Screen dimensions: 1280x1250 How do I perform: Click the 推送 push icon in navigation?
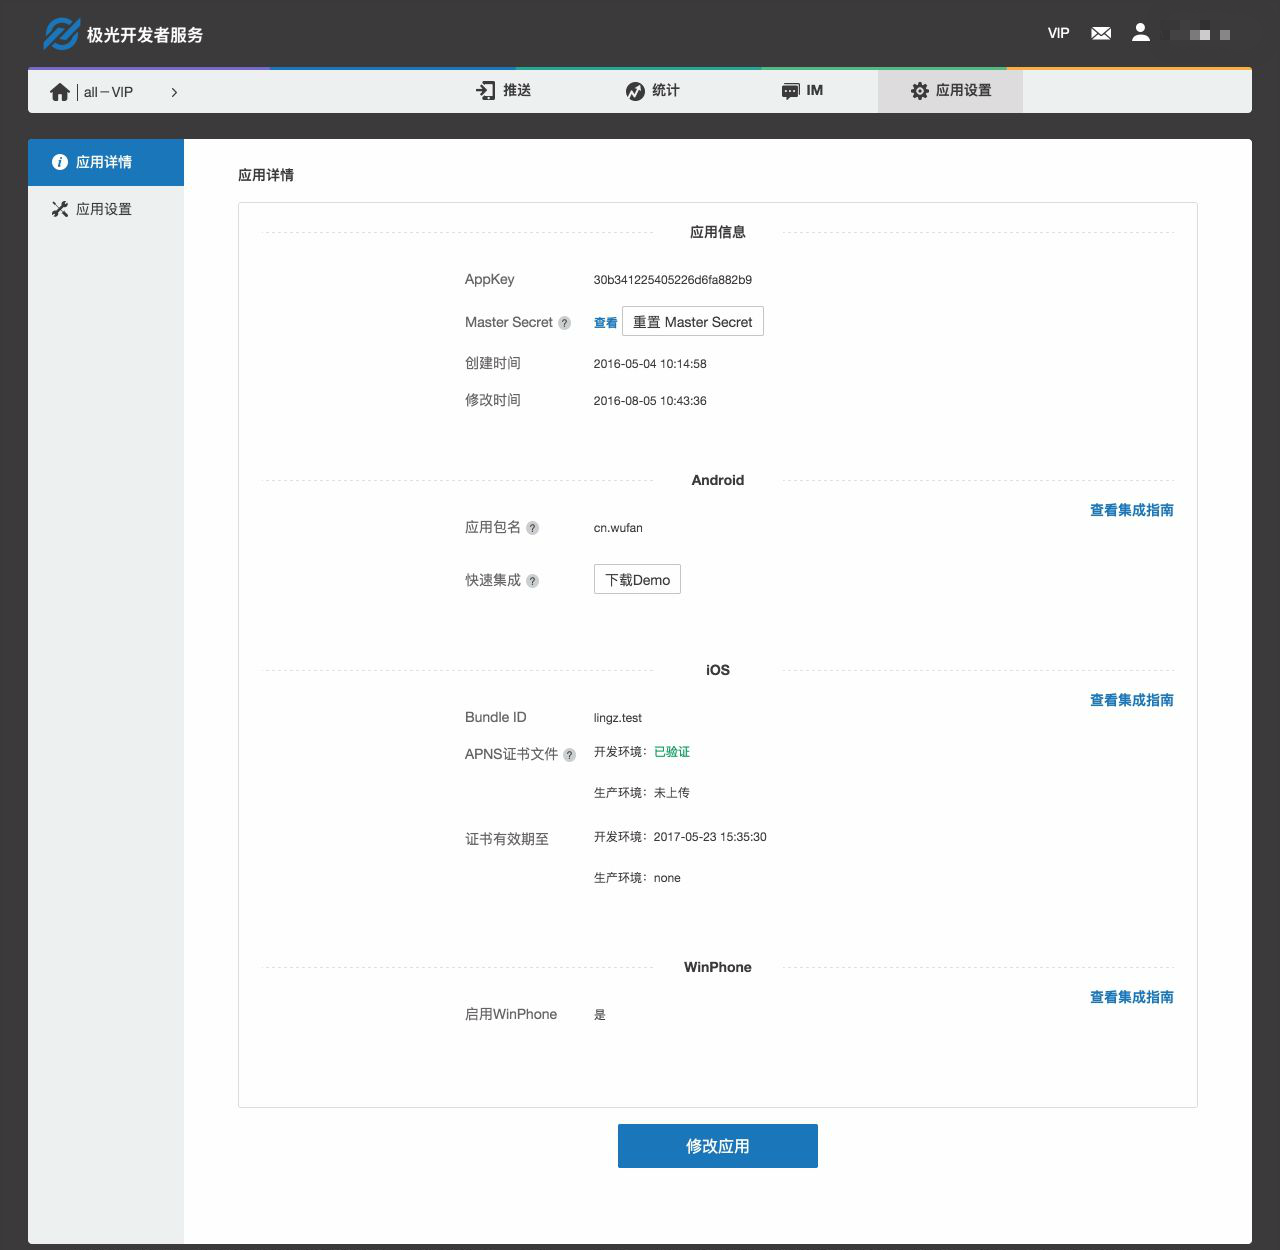pos(483,90)
